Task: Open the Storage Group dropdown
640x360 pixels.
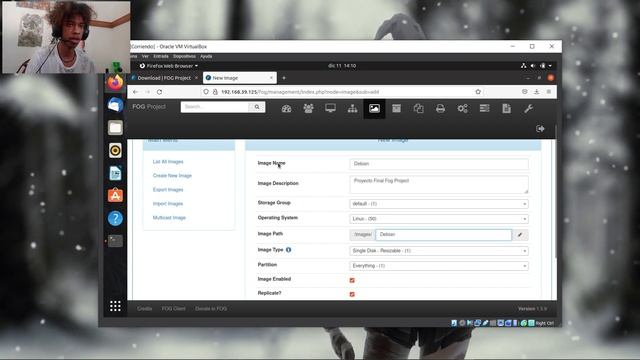Action: click(439, 204)
